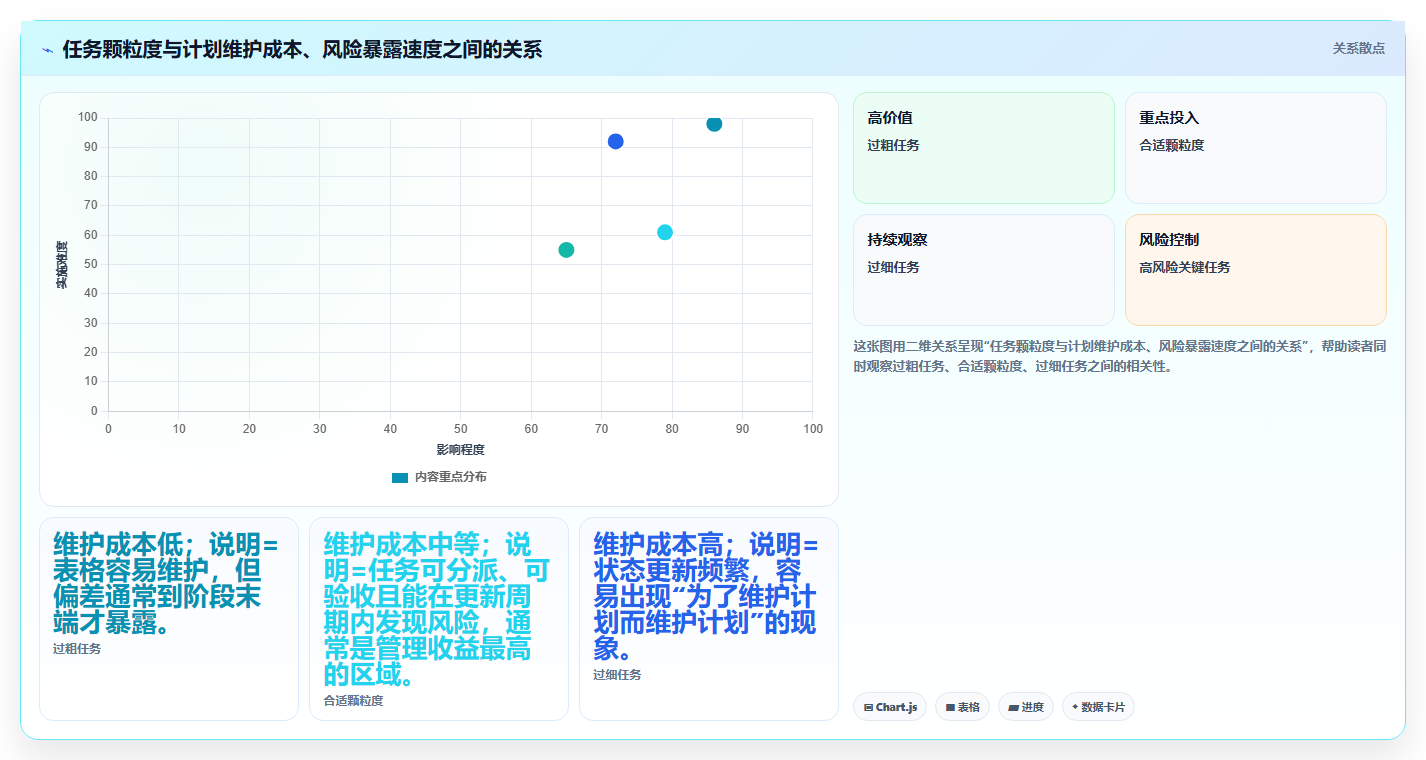Screen dimensions: 1426x760
Task: Open the 持续观察 quadrant card
Action: click(984, 270)
